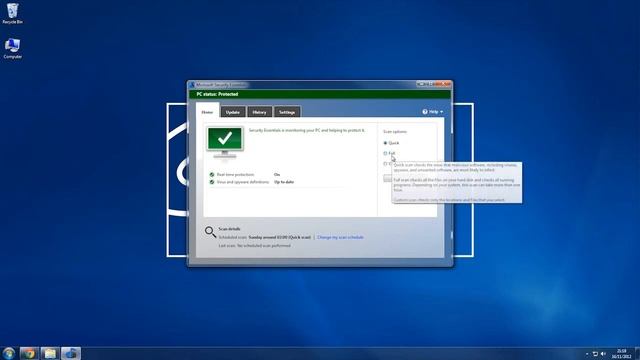Switch to the Update tab
This screenshot has height=360, width=640.
click(233, 112)
